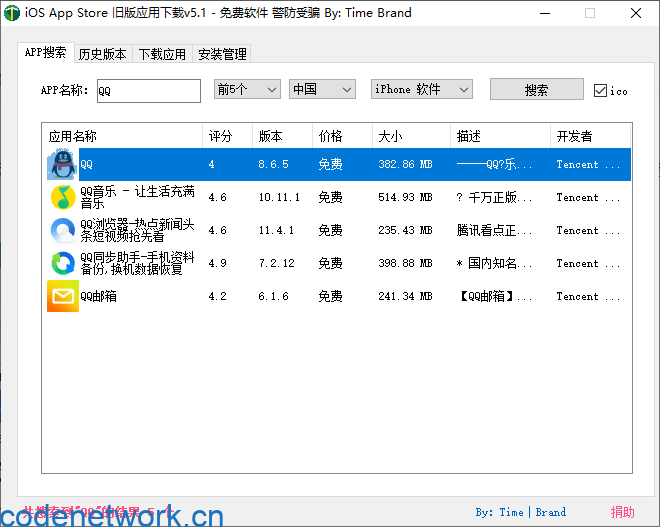
Task: Click version 7.2.12 cell
Action: [276, 263]
